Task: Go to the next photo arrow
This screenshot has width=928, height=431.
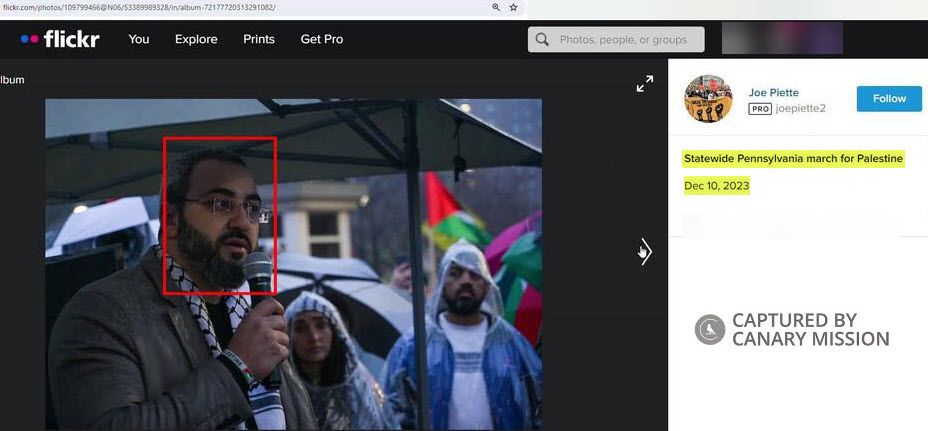Action: click(645, 252)
